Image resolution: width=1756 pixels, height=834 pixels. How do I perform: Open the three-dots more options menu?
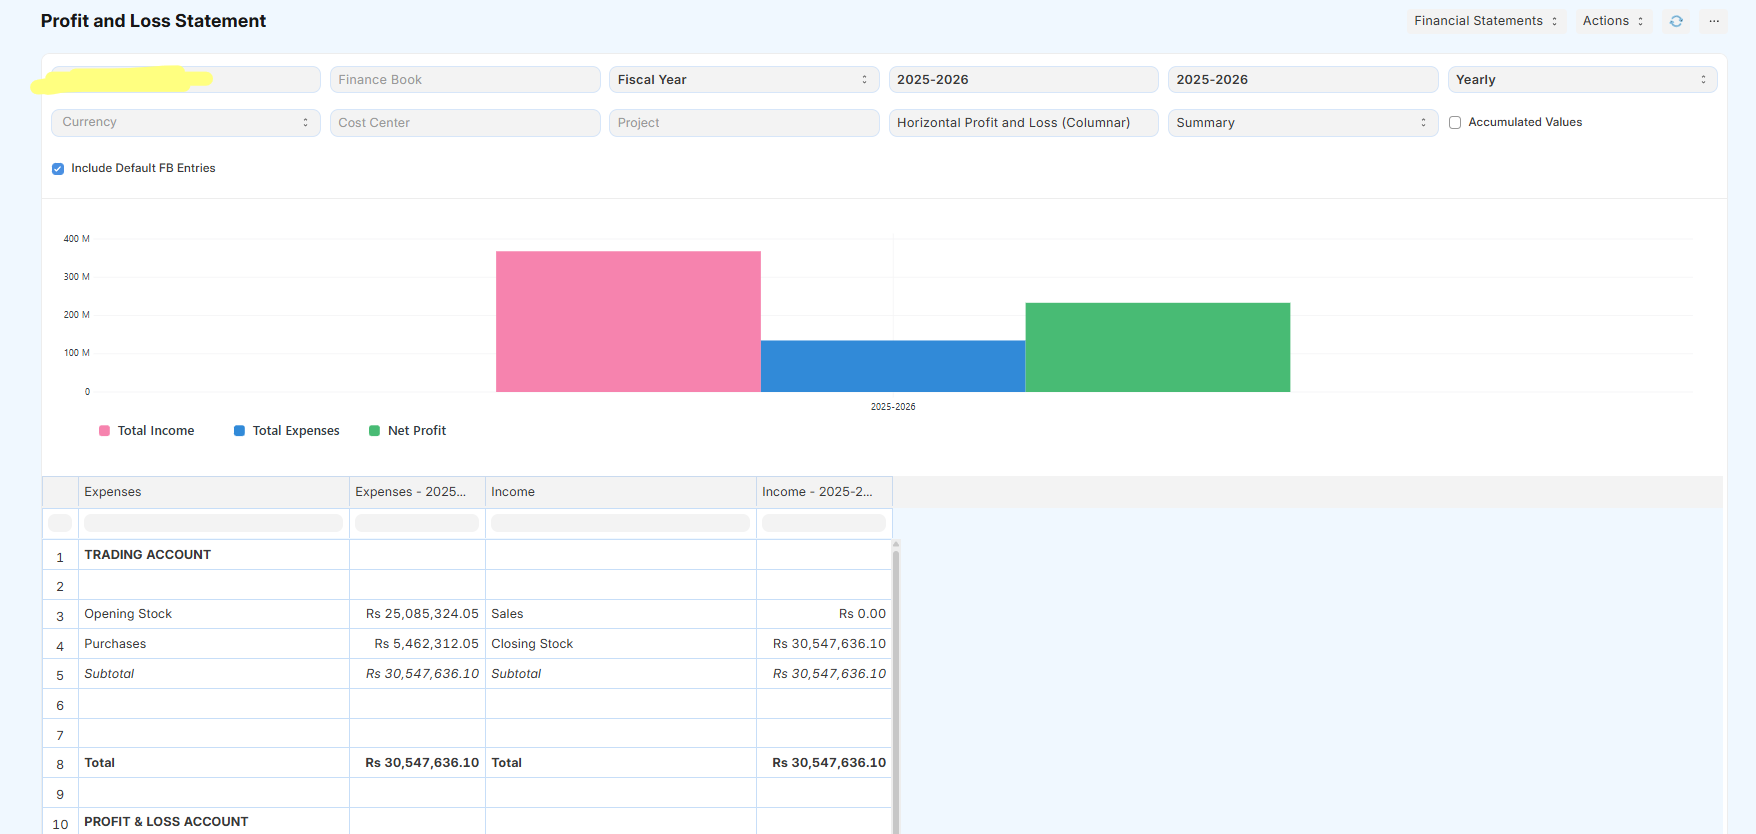point(1714,21)
